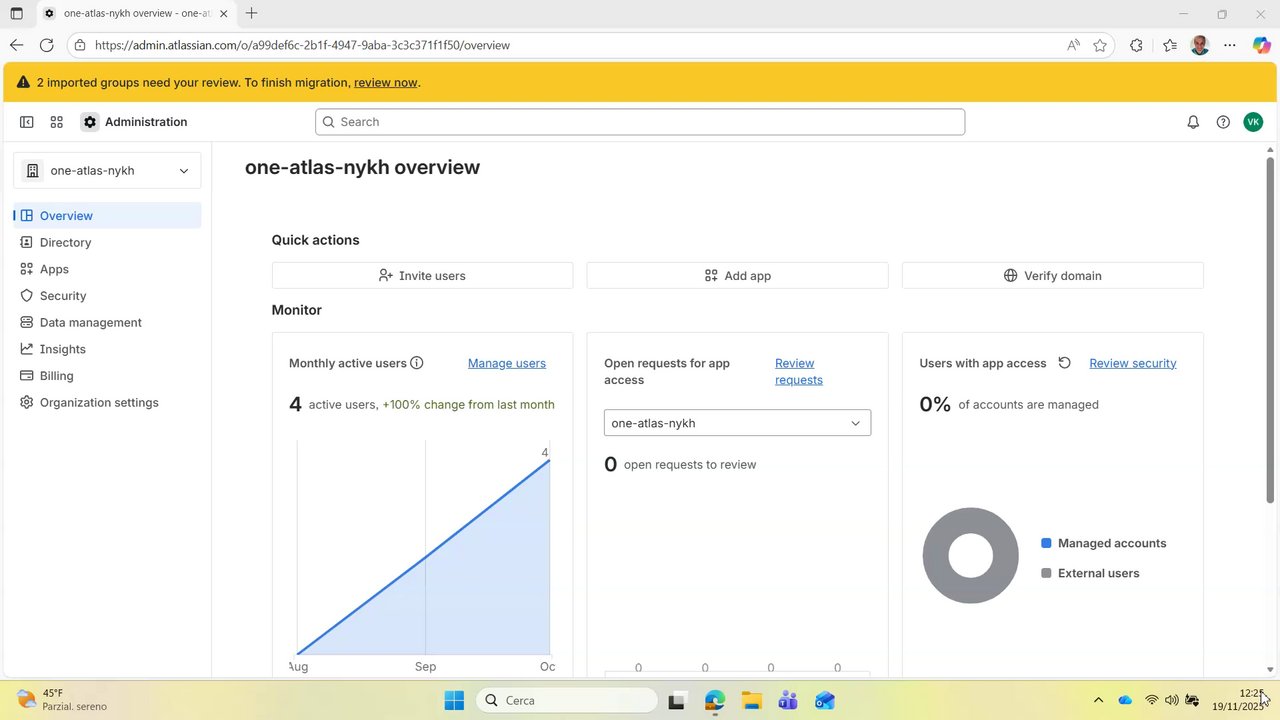The image size is (1280, 720).
Task: Open the notifications bell
Action: click(x=1193, y=122)
